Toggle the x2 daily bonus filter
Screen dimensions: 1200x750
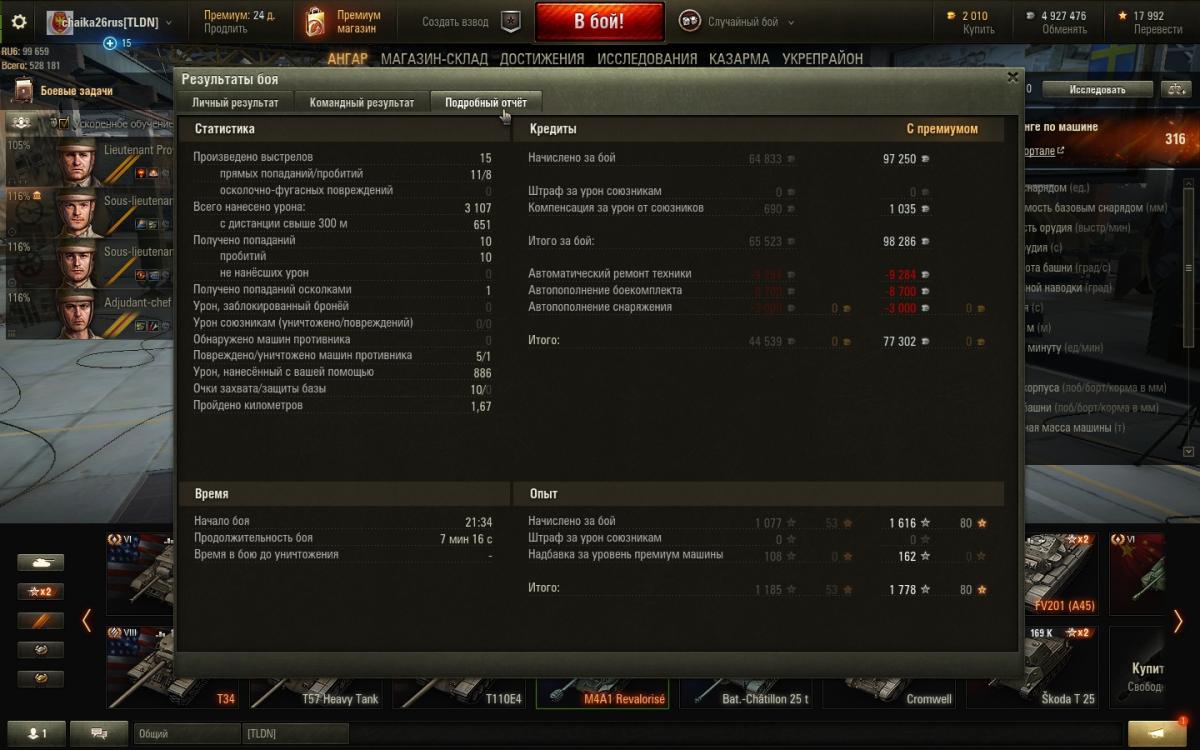(x=40, y=591)
